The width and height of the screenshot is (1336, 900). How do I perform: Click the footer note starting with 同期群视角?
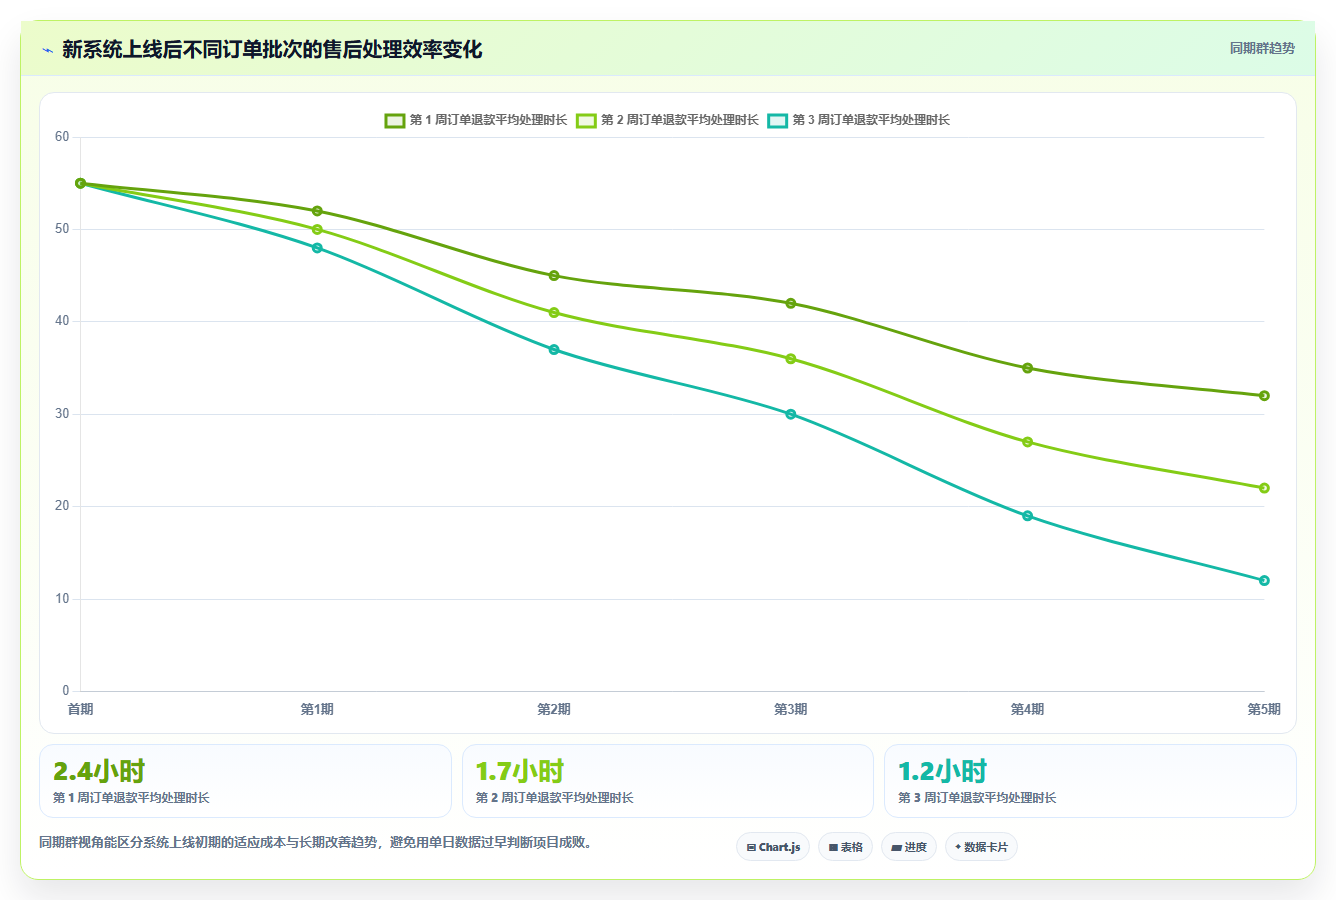(318, 842)
